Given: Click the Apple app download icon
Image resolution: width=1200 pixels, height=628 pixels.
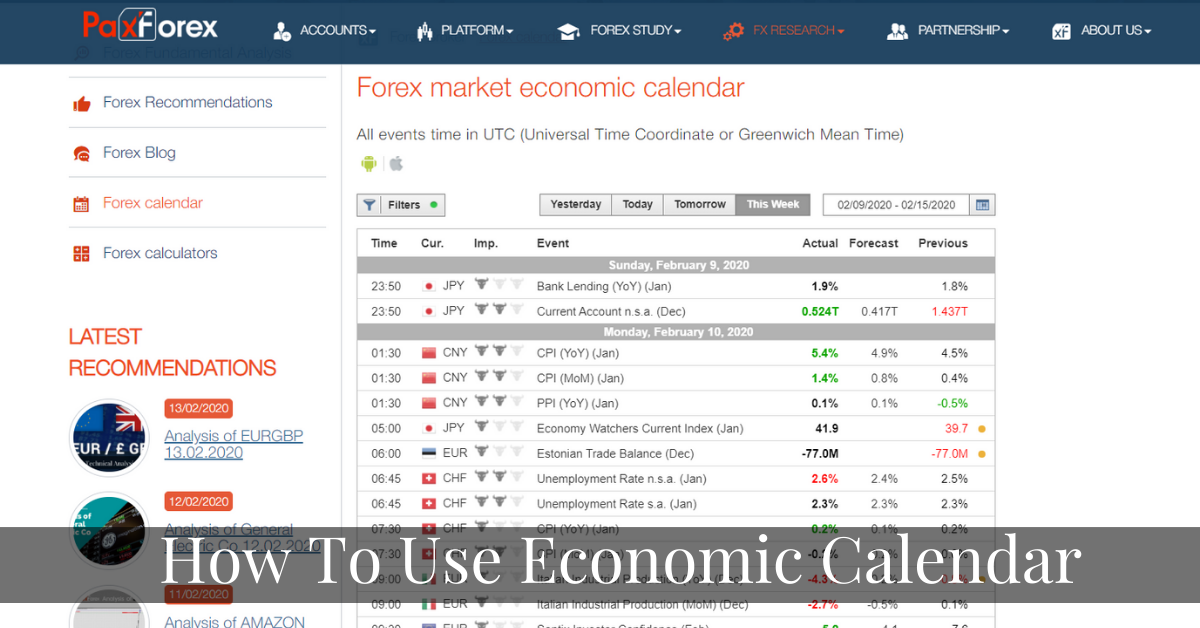Looking at the screenshot, I should coord(395,163).
